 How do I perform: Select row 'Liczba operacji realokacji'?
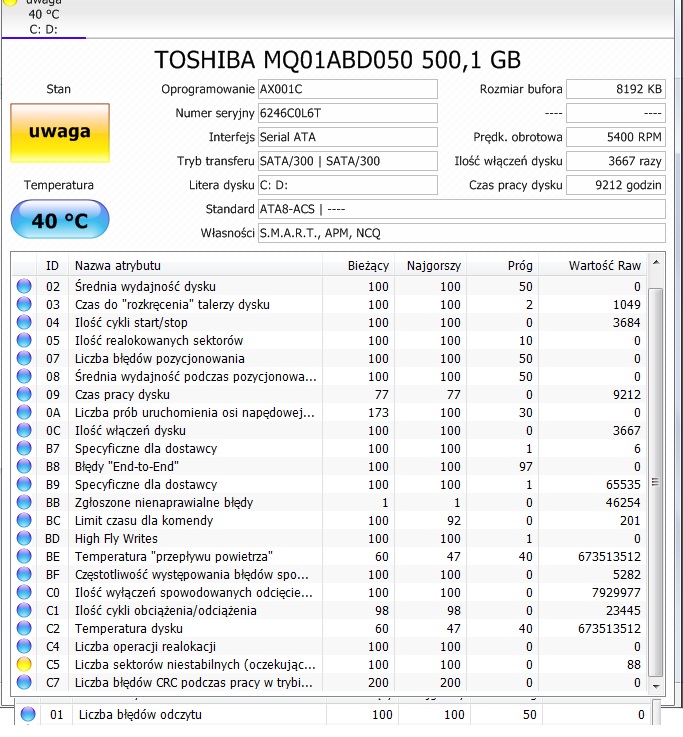click(x=329, y=646)
